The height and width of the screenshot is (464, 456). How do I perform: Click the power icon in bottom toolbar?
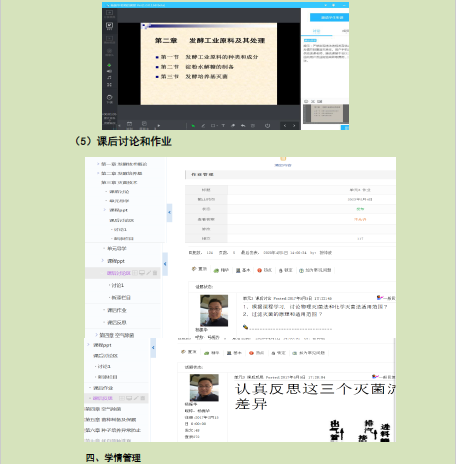[x=267, y=126]
